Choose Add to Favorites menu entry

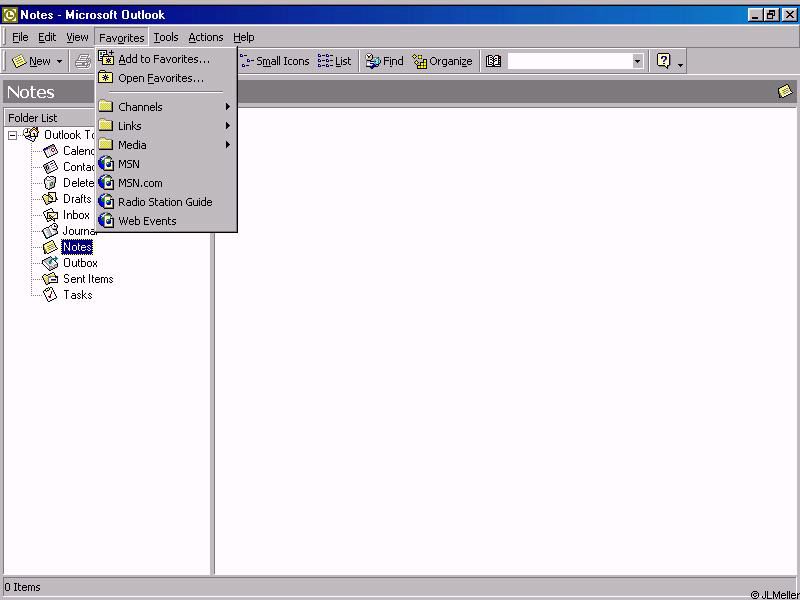coord(164,59)
